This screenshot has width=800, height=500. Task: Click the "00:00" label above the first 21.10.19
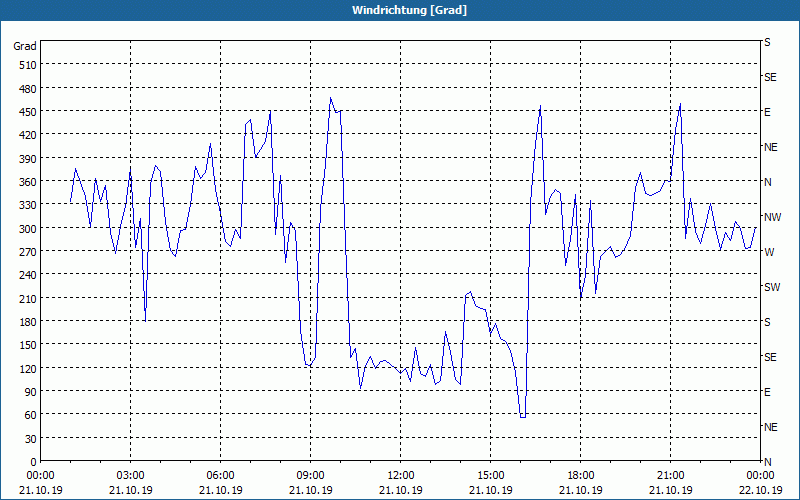pyautogui.click(x=40, y=476)
